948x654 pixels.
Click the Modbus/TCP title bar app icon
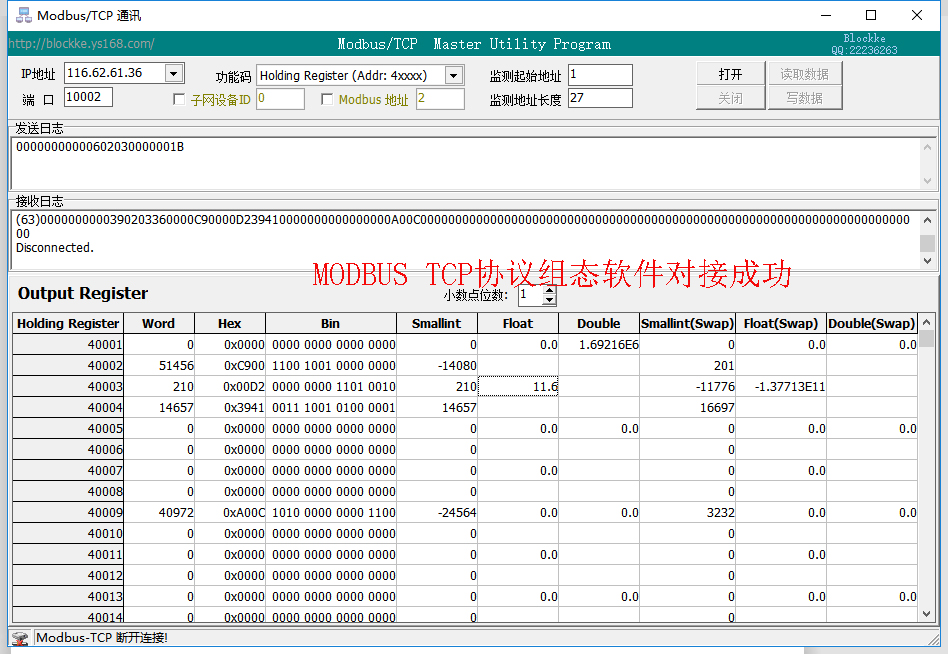pyautogui.click(x=23, y=15)
